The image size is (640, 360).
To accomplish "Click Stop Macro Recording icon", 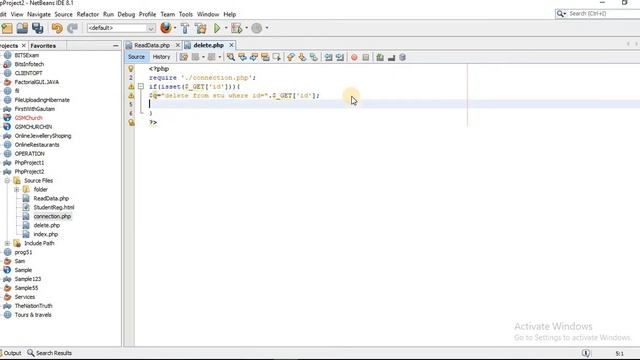I will [365, 57].
